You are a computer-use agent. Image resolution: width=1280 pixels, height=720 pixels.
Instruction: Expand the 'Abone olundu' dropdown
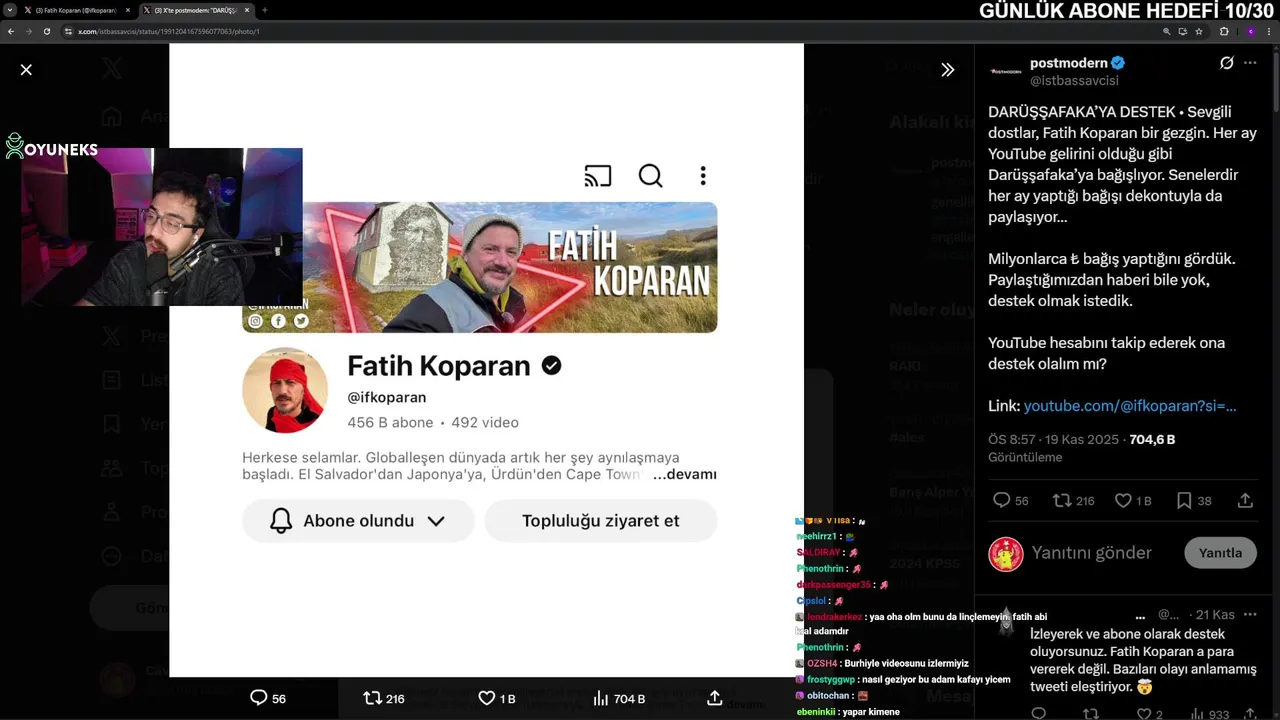tap(358, 521)
